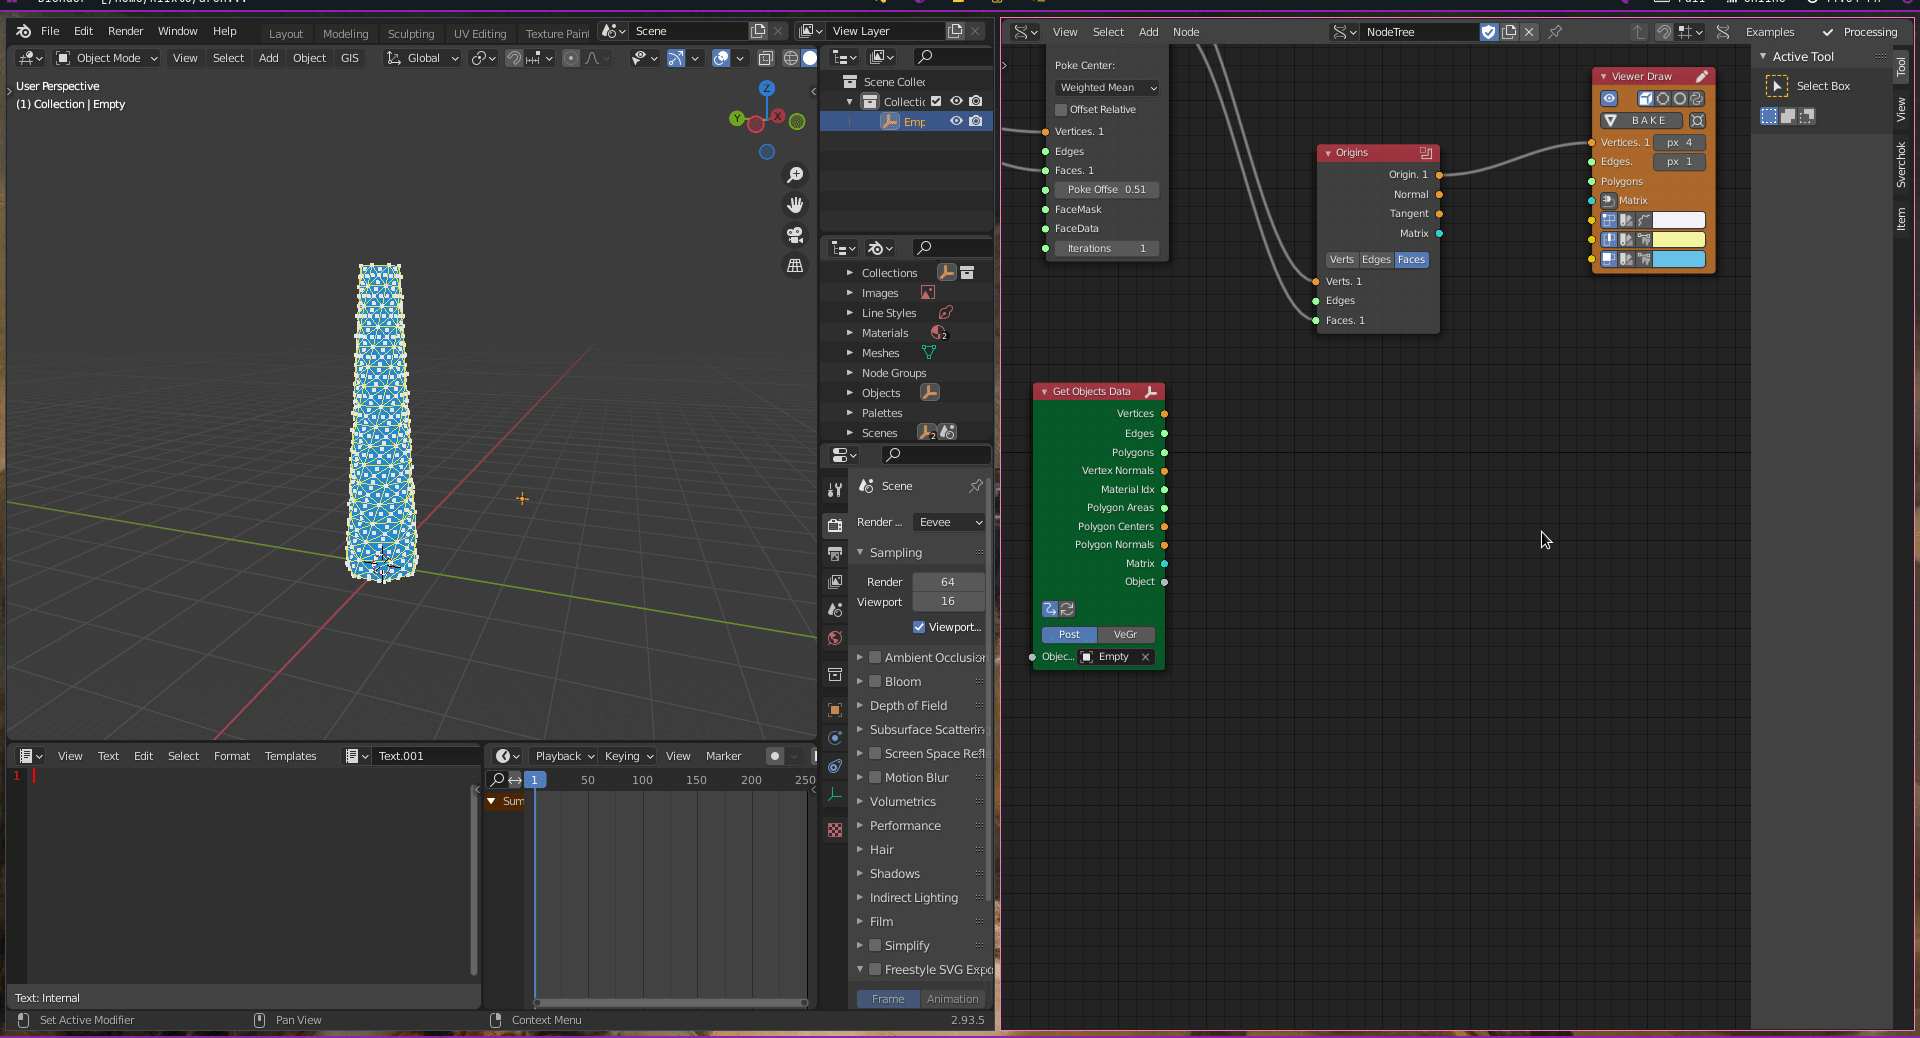Open the Keying dropdown in timeline
Image resolution: width=1920 pixels, height=1038 pixels.
(x=627, y=756)
